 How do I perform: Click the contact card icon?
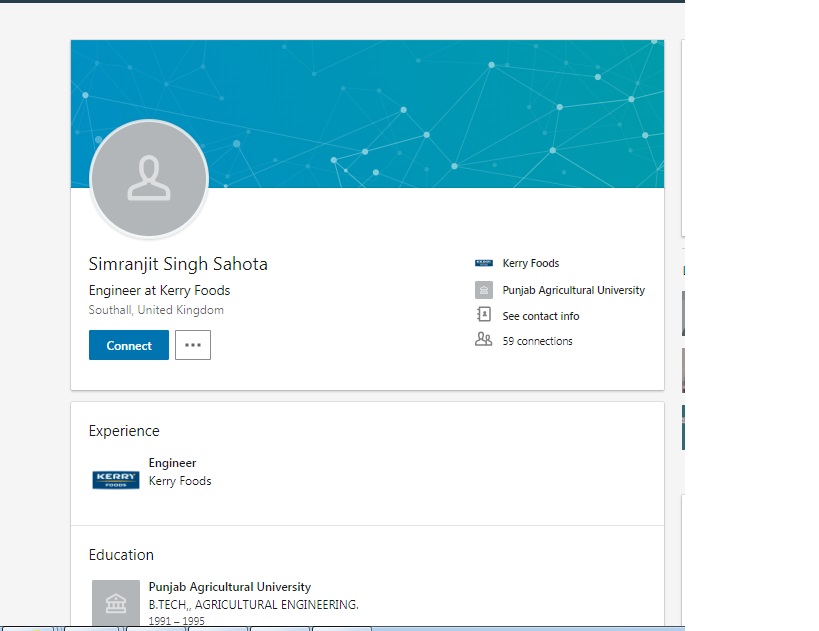coord(484,315)
